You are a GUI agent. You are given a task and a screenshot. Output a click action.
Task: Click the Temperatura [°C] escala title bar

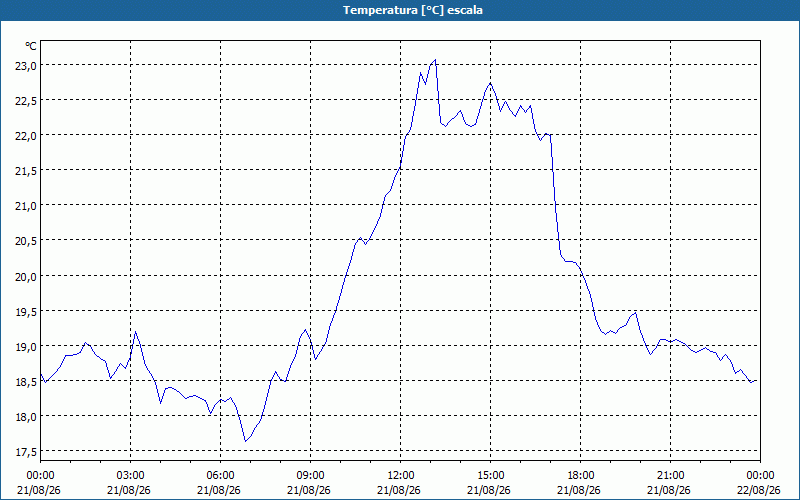tap(400, 10)
